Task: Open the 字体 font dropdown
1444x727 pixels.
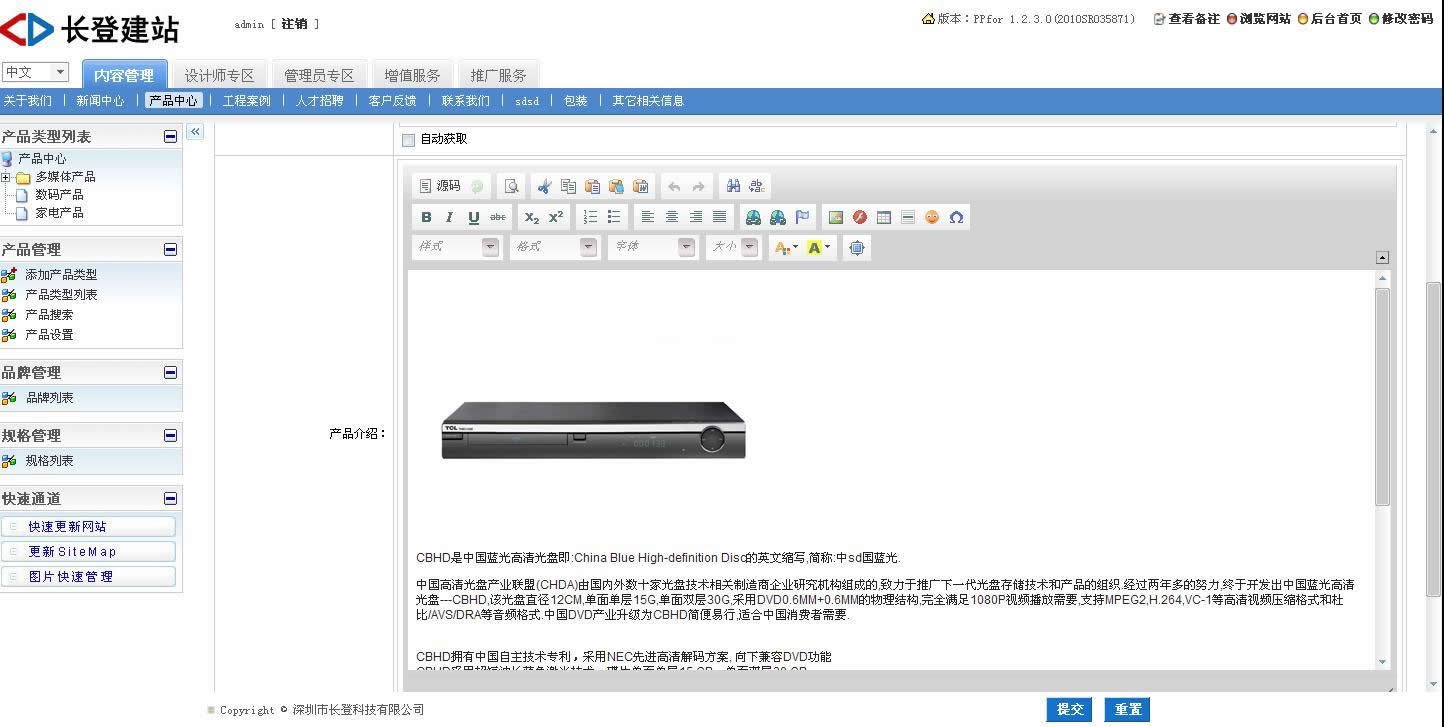Action: click(652, 247)
